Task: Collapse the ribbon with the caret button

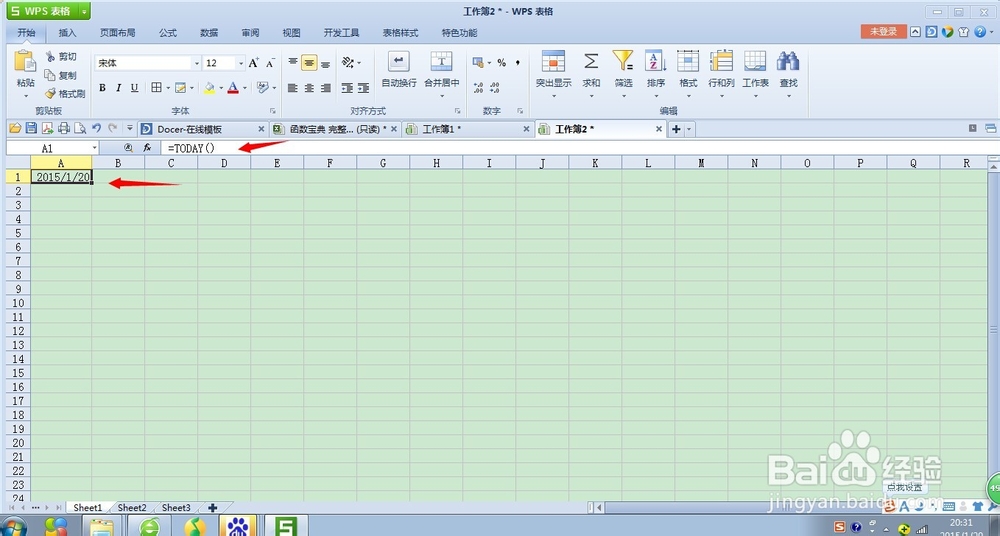Action: [915, 32]
